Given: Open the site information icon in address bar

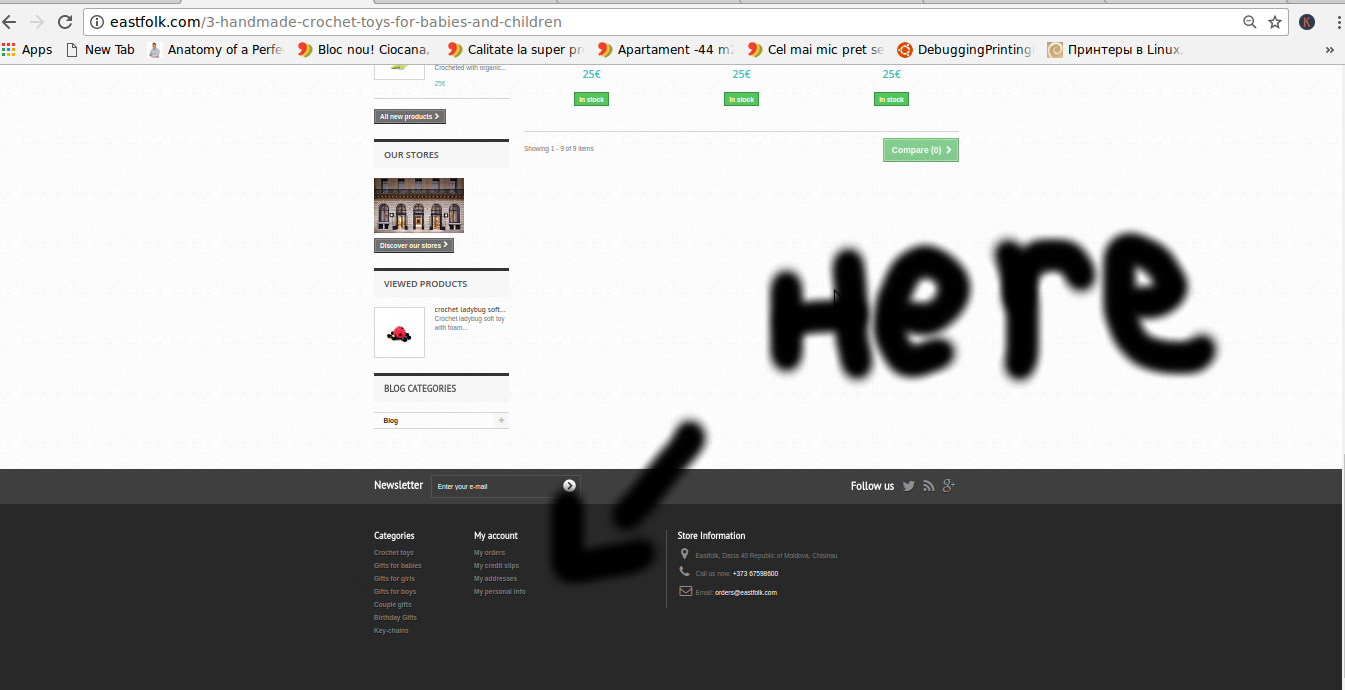Looking at the screenshot, I should pos(96,22).
